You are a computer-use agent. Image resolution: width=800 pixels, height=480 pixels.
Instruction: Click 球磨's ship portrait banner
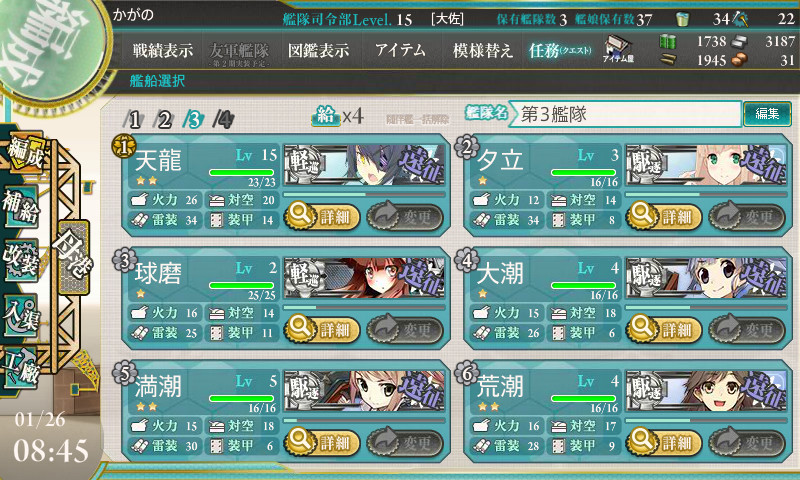pos(364,277)
